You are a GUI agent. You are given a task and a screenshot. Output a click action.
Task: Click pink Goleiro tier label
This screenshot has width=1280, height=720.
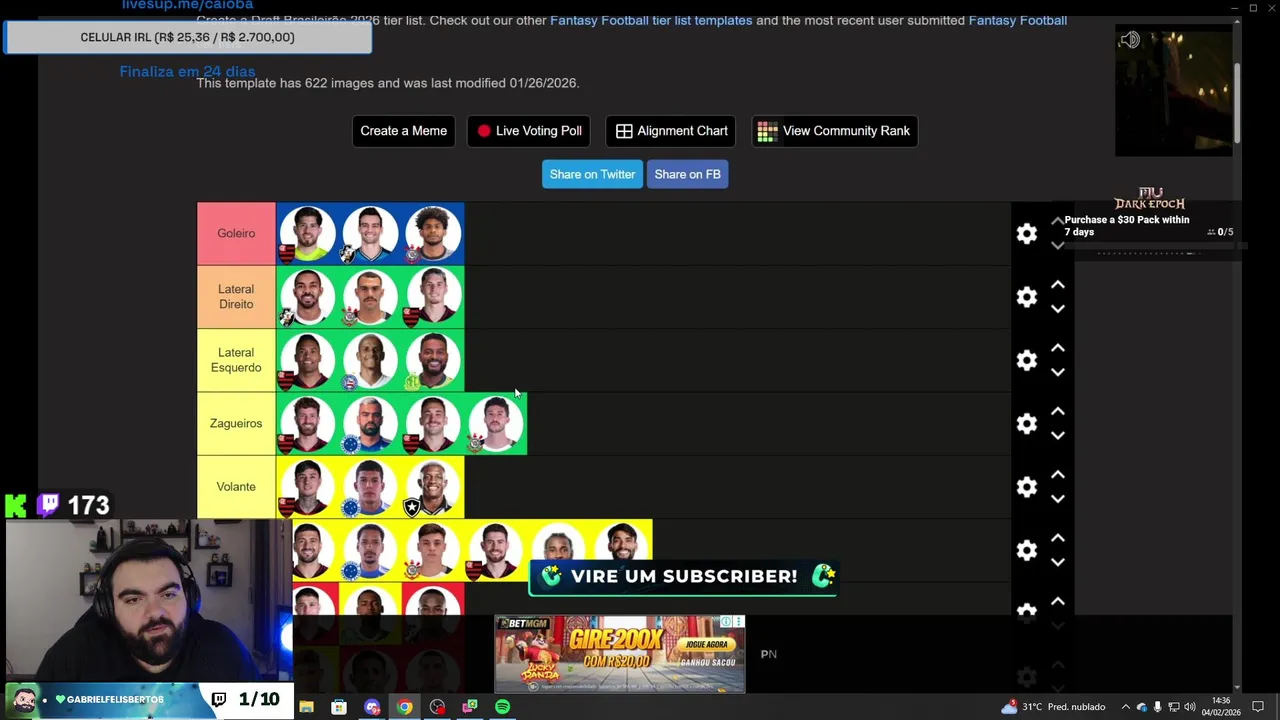click(236, 234)
